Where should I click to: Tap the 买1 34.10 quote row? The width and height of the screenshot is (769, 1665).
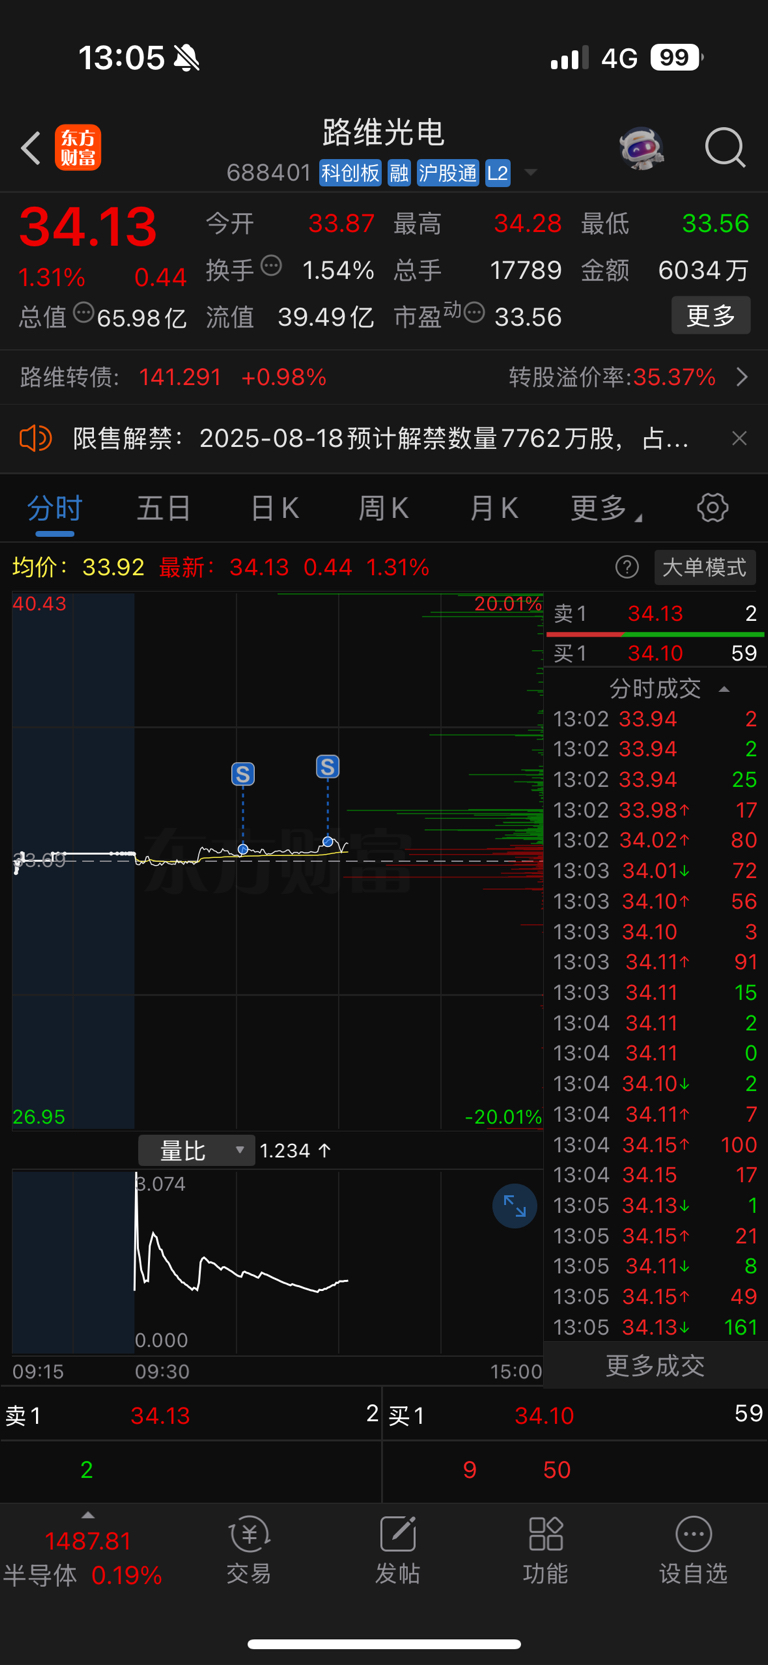click(x=656, y=653)
